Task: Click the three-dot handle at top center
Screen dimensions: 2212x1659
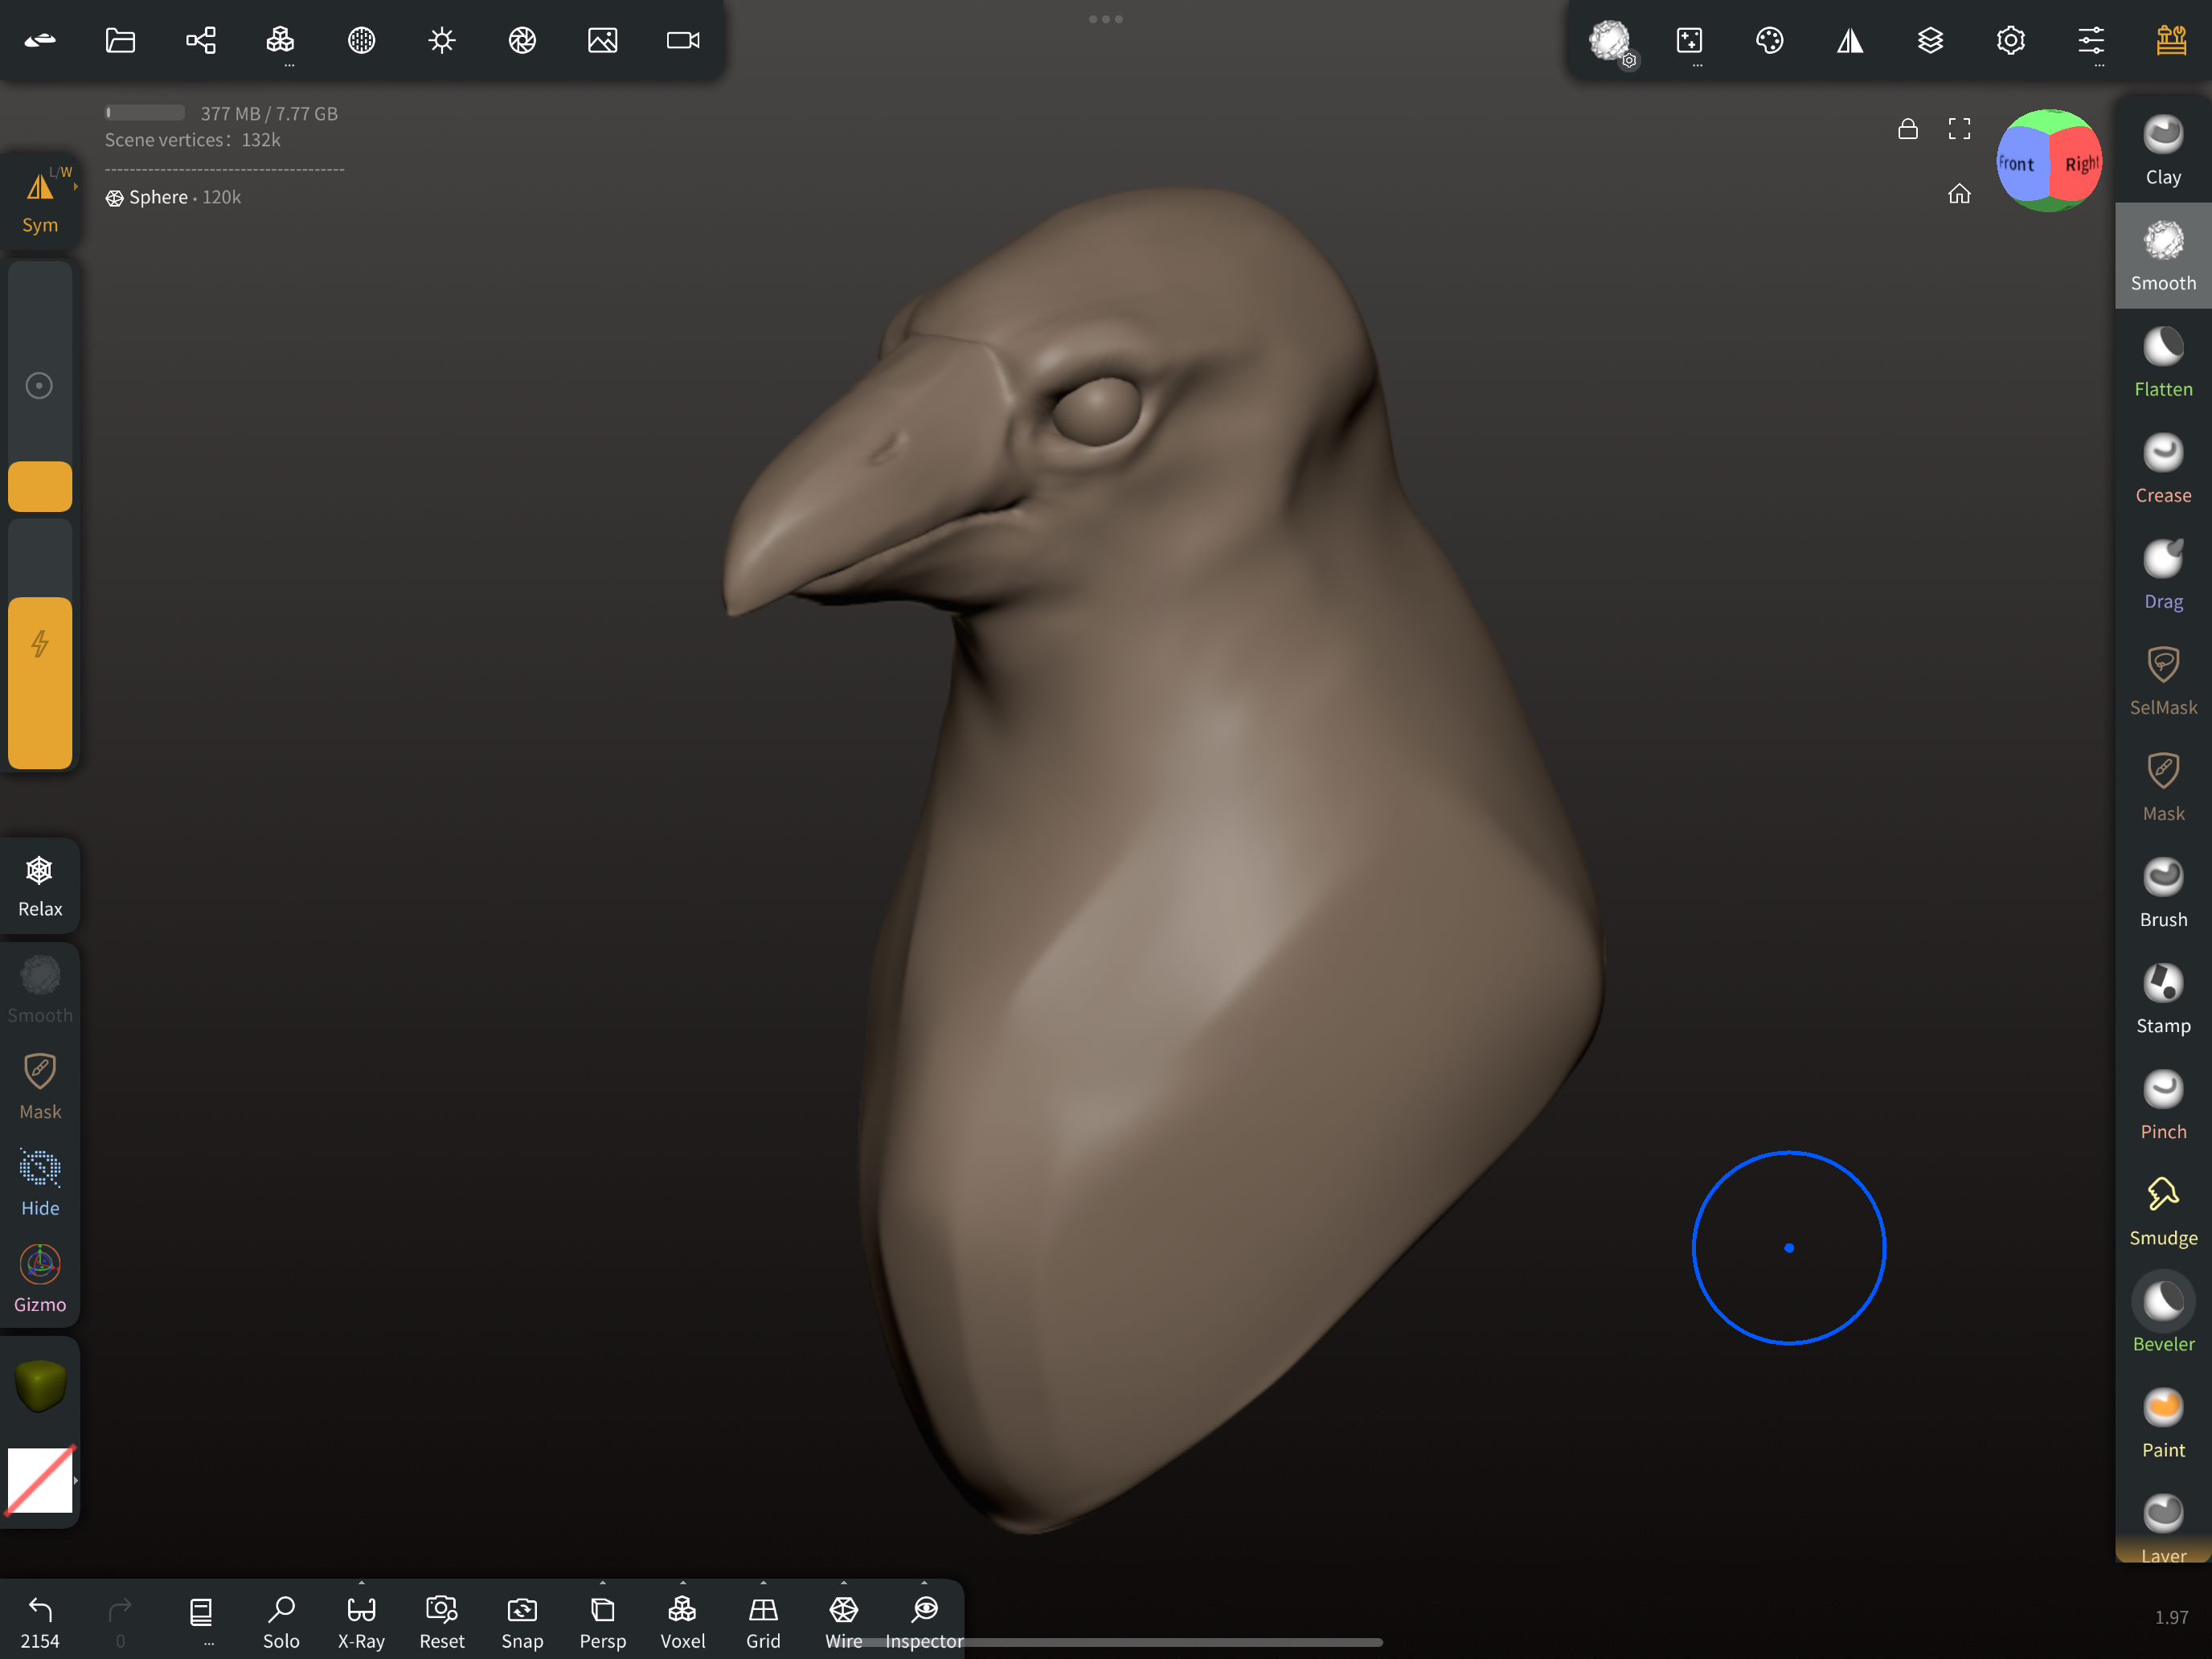Action: [1106, 19]
